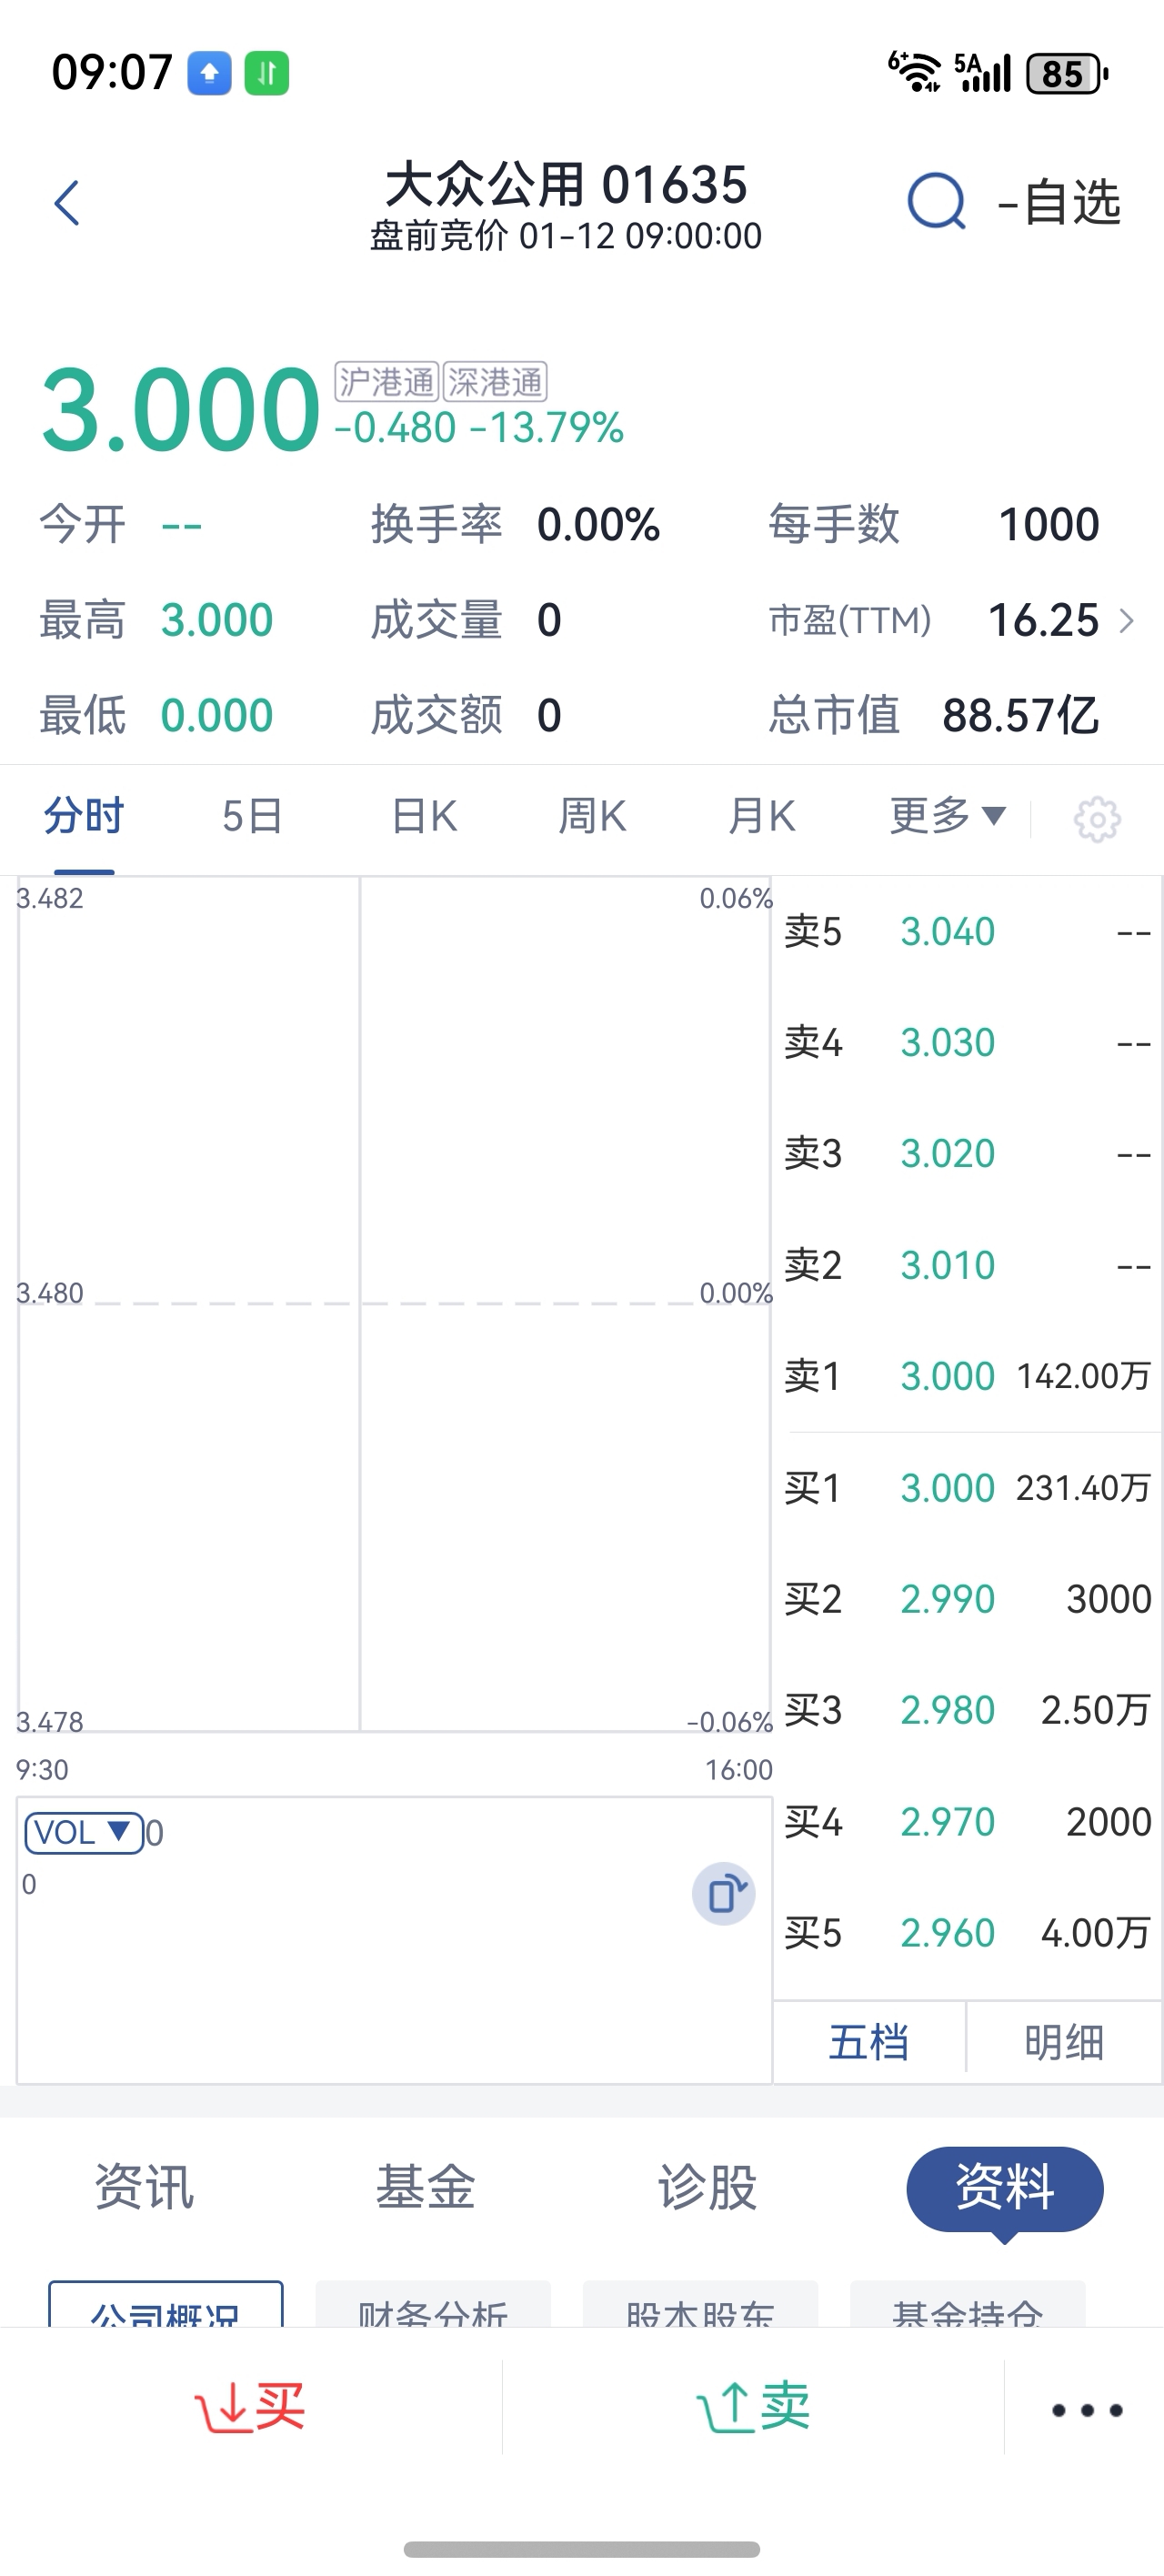
Task: Tap the blue upload status icon
Action: coord(210,73)
